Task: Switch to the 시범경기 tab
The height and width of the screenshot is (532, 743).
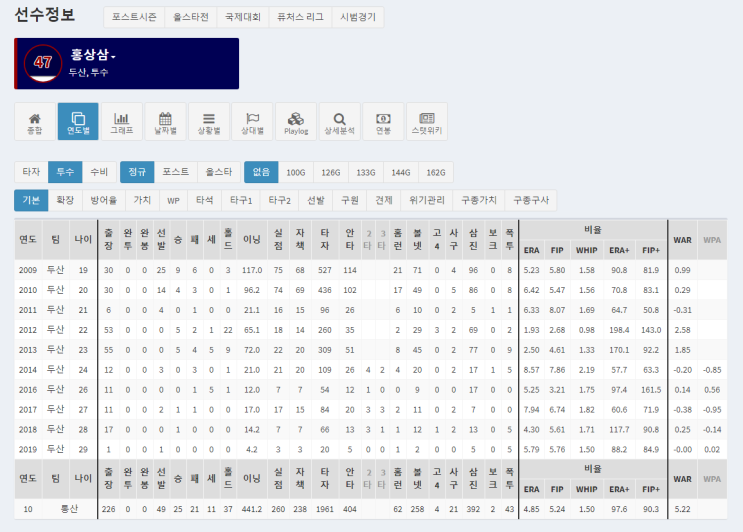Action: (x=358, y=17)
